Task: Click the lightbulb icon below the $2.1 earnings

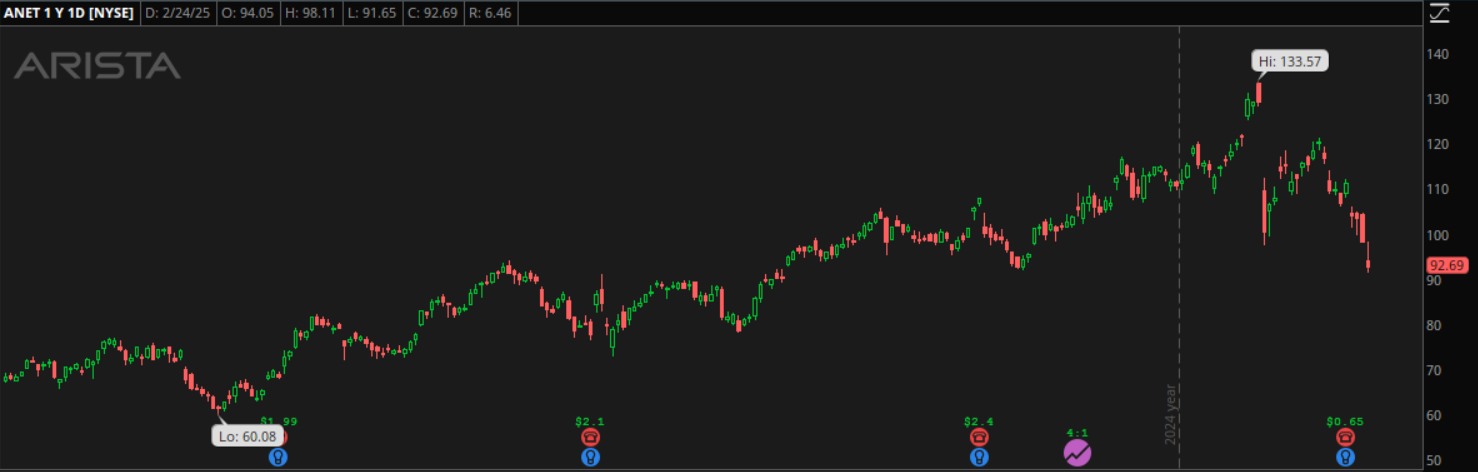Action: point(590,457)
